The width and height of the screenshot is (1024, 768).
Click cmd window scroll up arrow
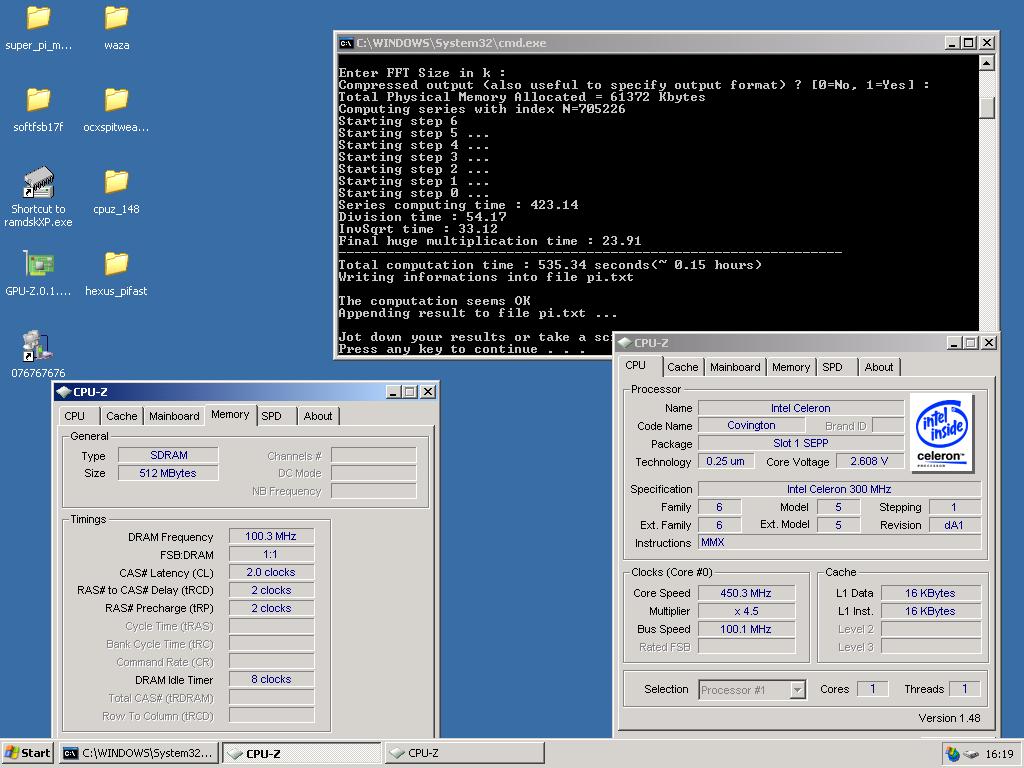click(x=987, y=63)
